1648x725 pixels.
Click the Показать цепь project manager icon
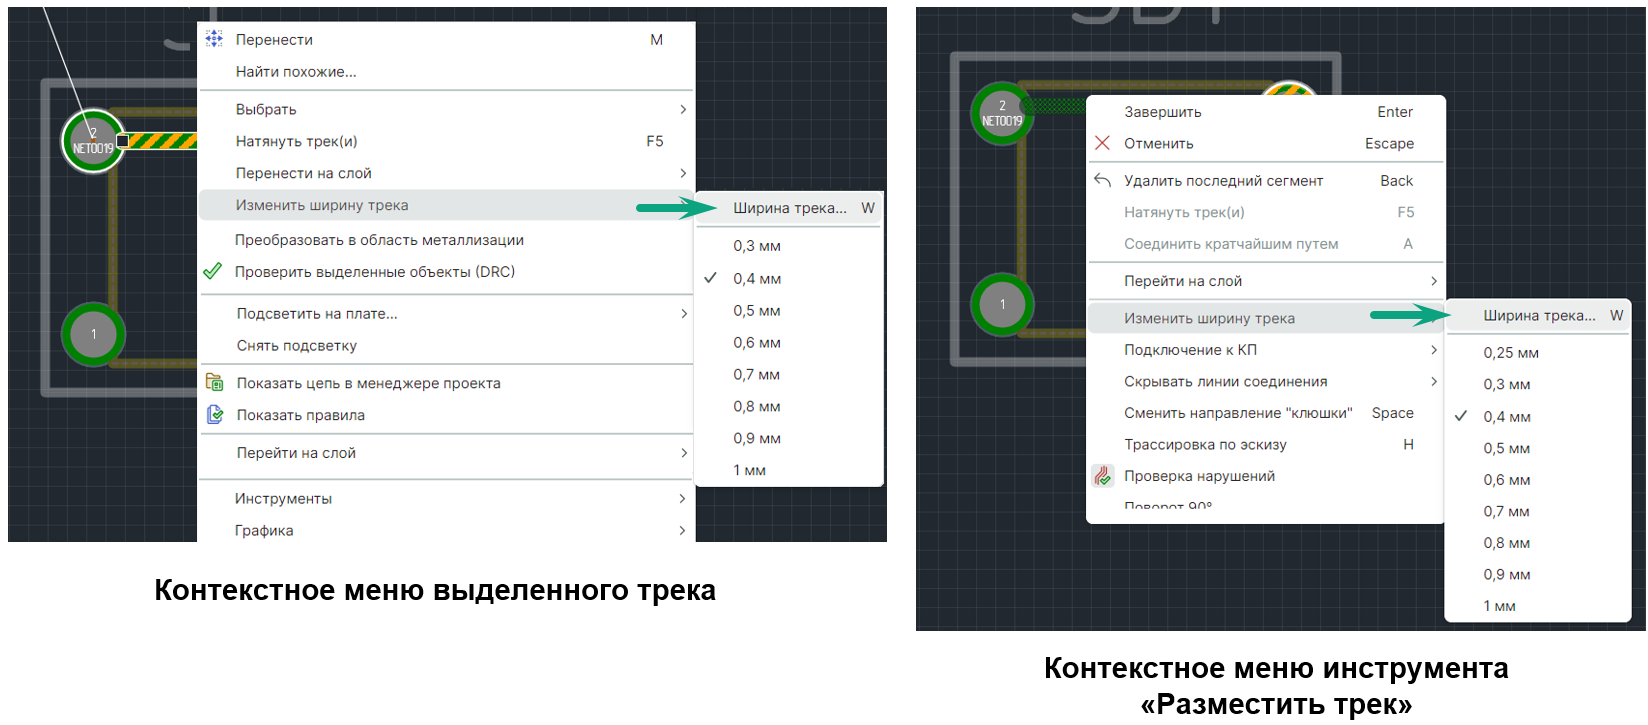click(214, 382)
